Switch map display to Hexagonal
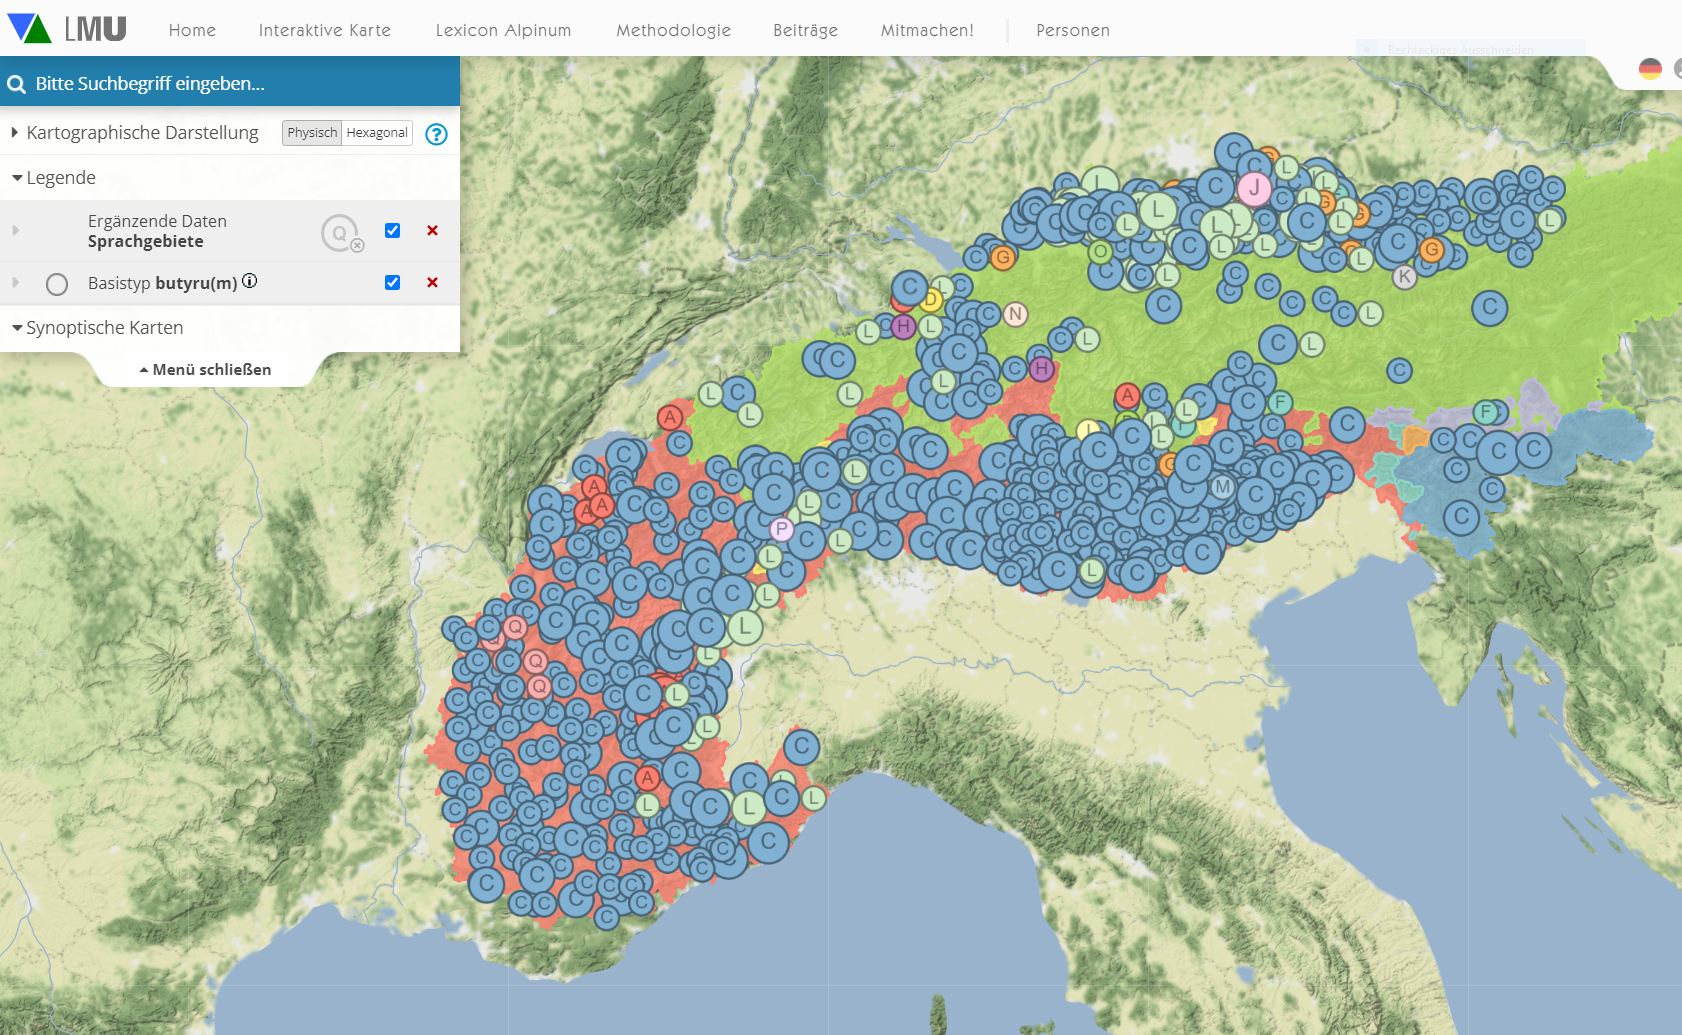Image resolution: width=1682 pixels, height=1035 pixels. click(377, 133)
